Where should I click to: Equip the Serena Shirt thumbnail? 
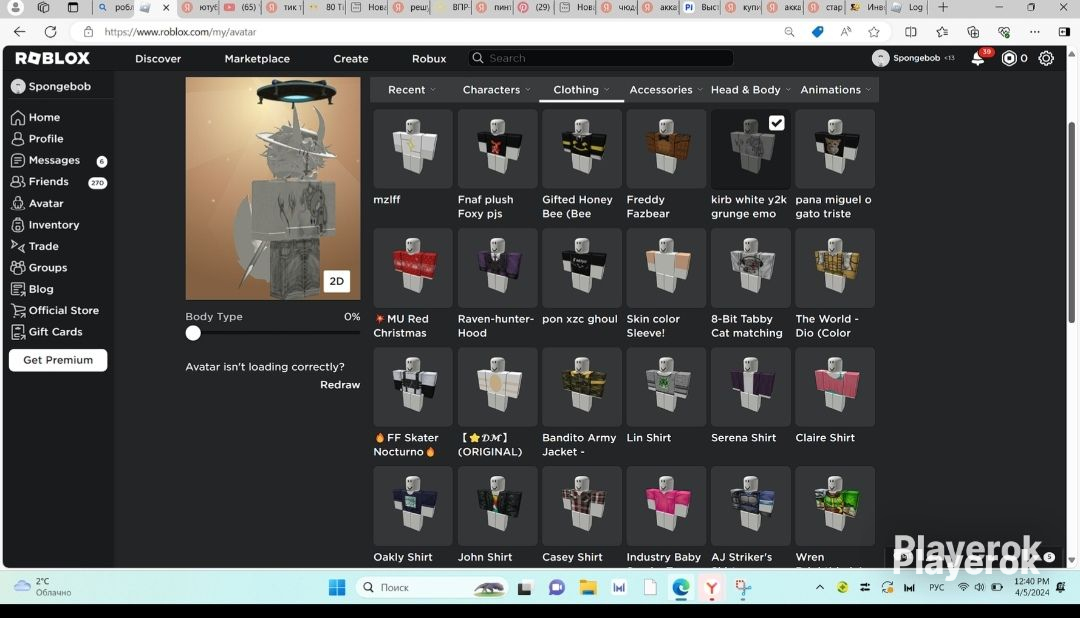750,387
